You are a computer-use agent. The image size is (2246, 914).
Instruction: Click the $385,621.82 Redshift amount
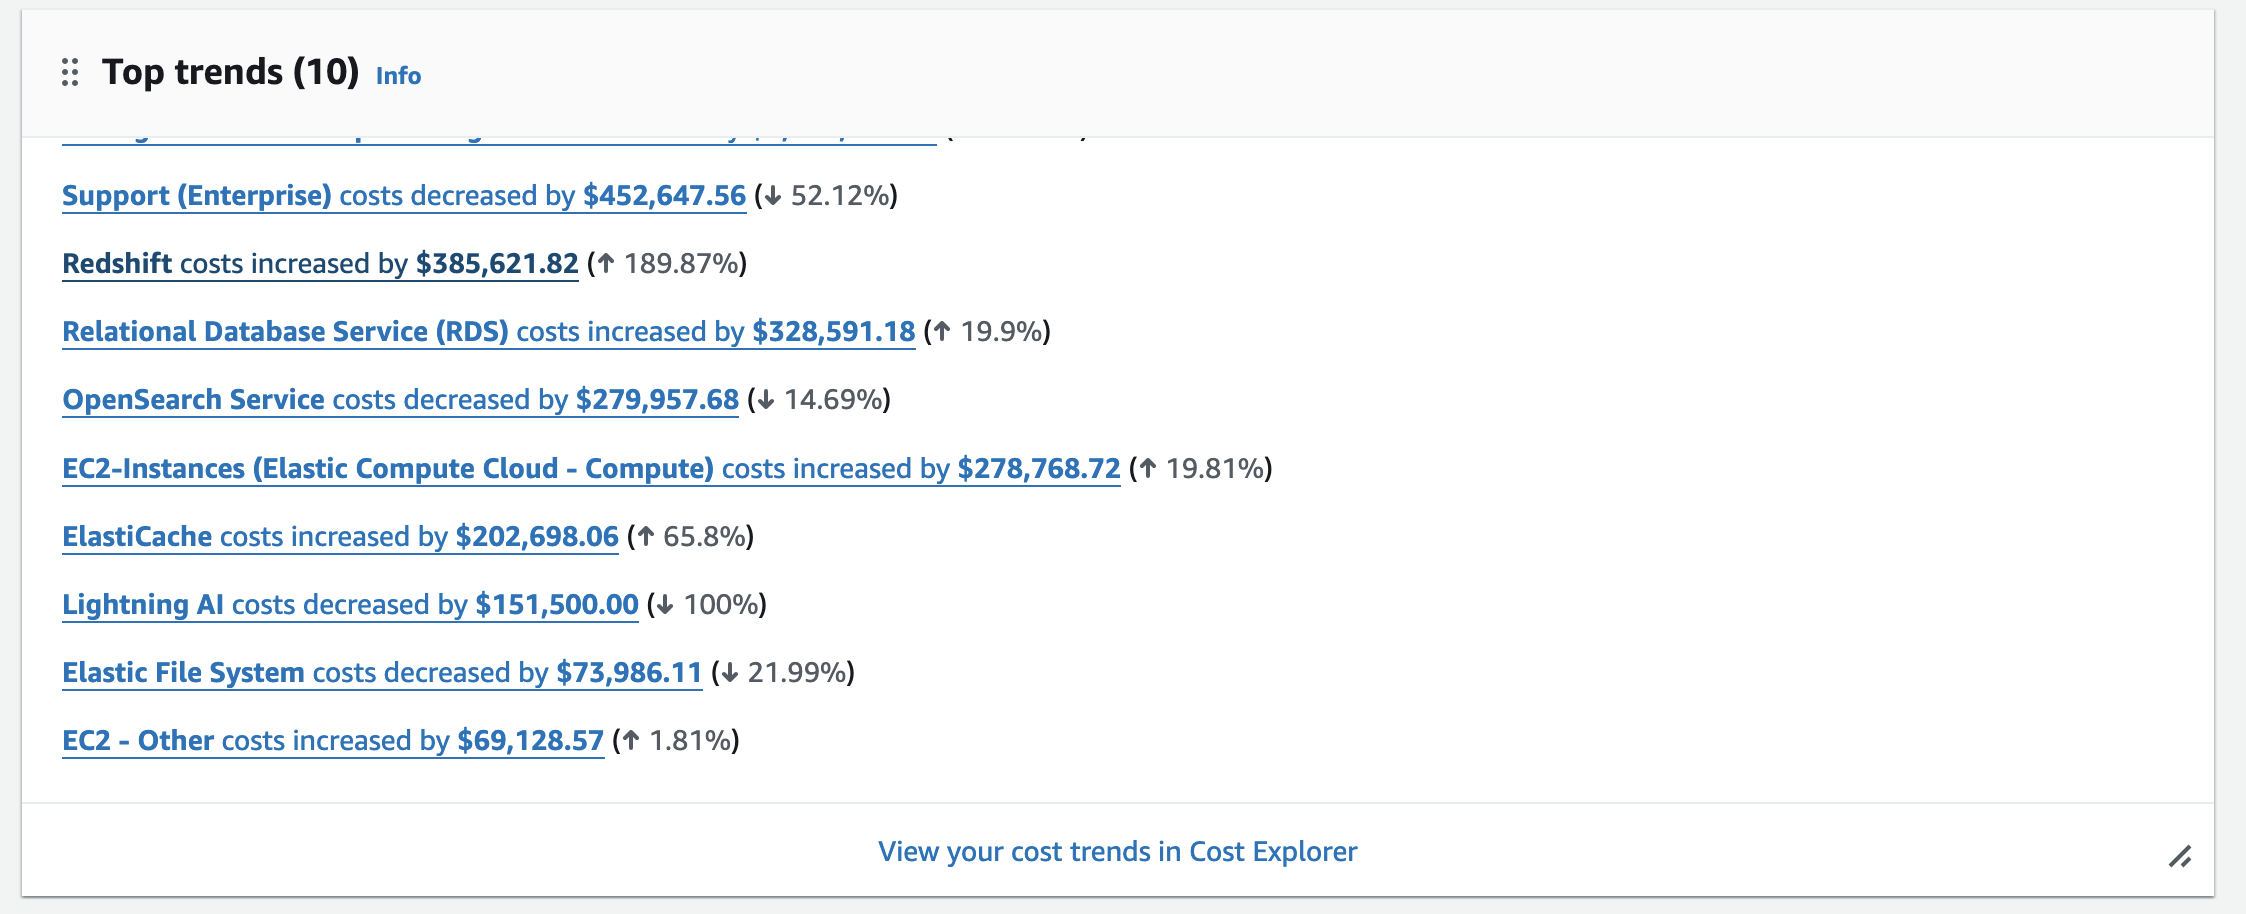pyautogui.click(x=497, y=263)
